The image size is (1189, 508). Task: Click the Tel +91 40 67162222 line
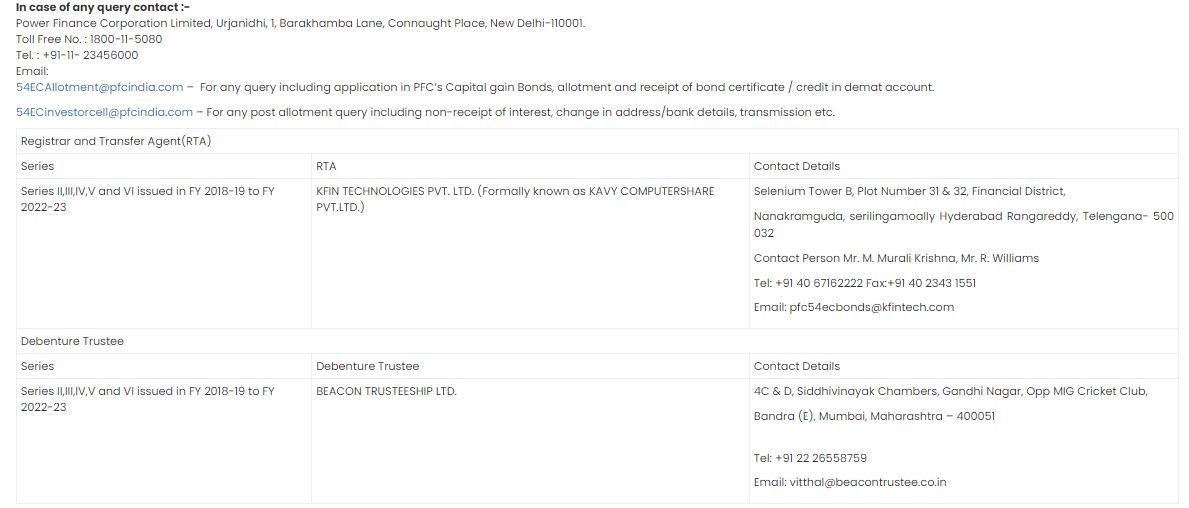click(864, 283)
